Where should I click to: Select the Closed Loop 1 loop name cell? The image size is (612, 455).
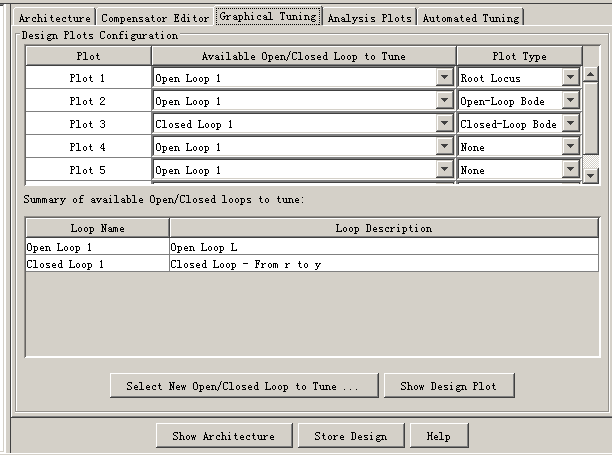click(x=97, y=264)
